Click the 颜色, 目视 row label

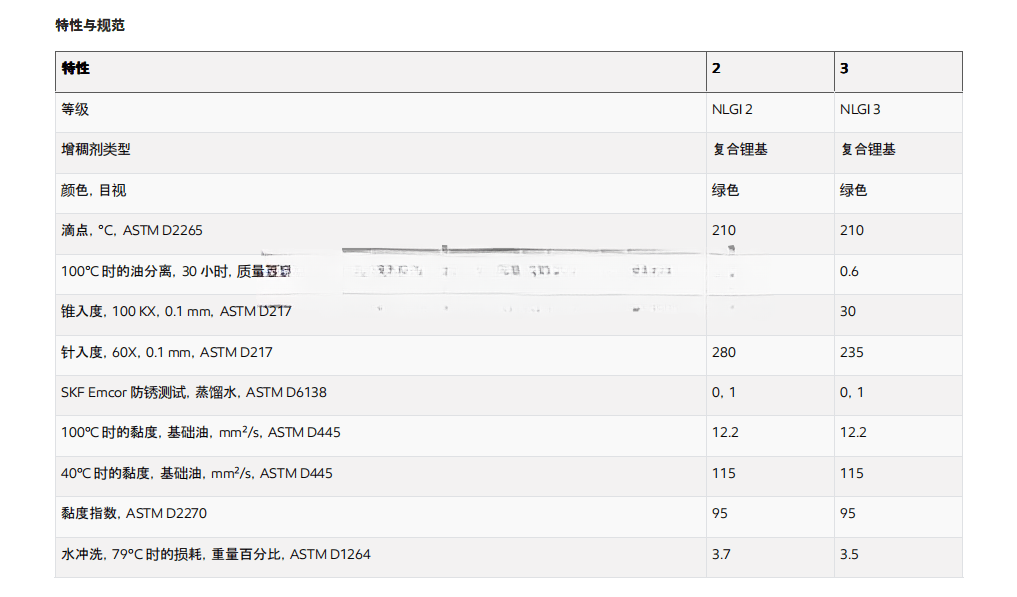pyautogui.click(x=94, y=190)
